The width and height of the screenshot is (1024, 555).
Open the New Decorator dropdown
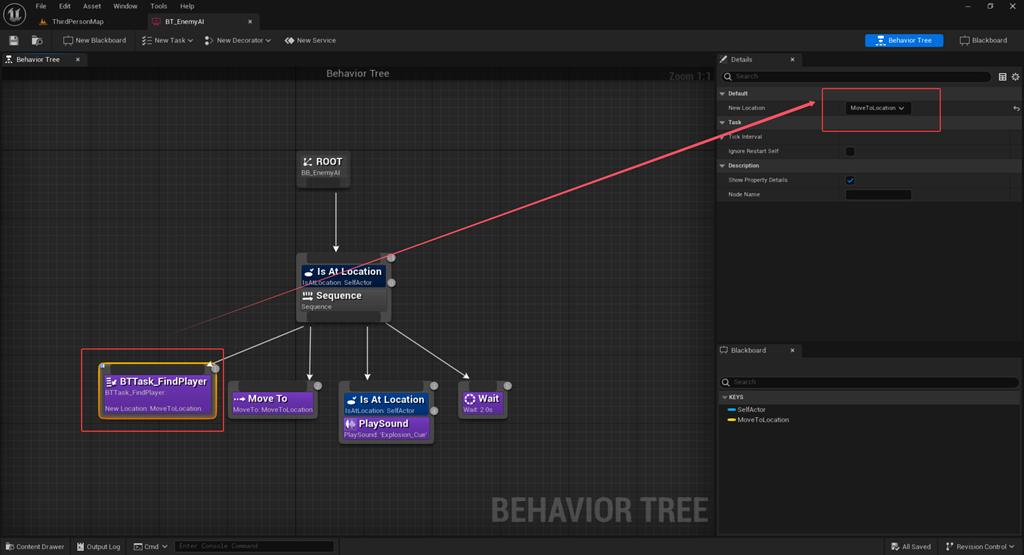coord(237,40)
